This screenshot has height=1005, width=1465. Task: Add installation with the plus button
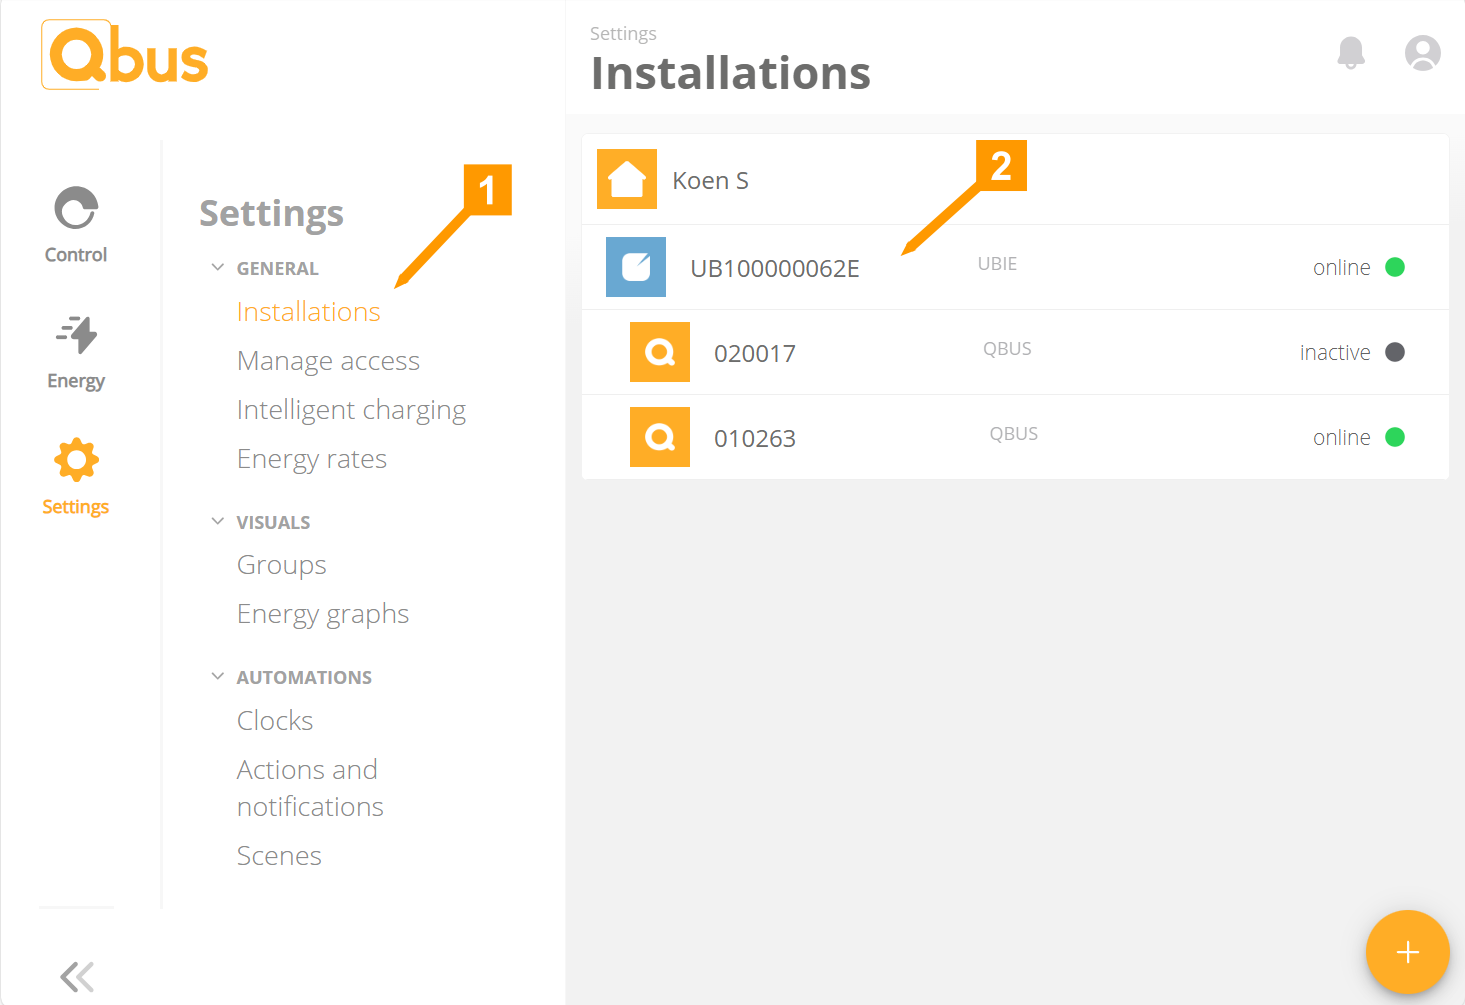1407,952
